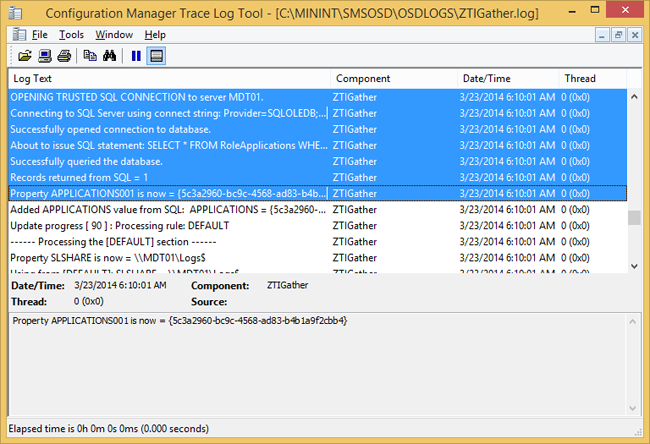The height and width of the screenshot is (444, 650).
Task: Click the document icon left of File menu
Action: (19, 34)
